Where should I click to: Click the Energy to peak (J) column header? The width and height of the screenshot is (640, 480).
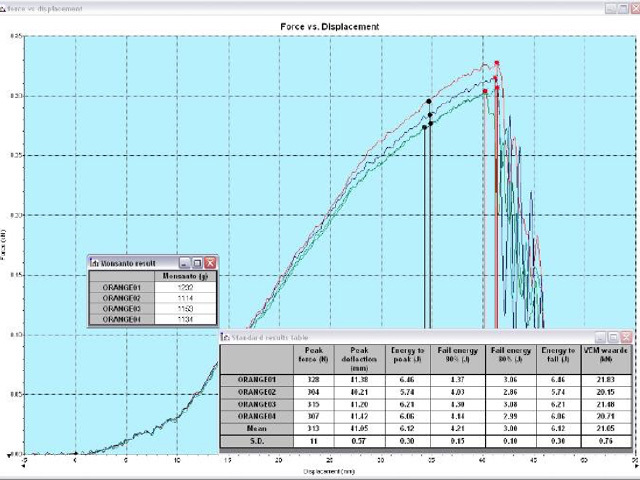pos(408,358)
